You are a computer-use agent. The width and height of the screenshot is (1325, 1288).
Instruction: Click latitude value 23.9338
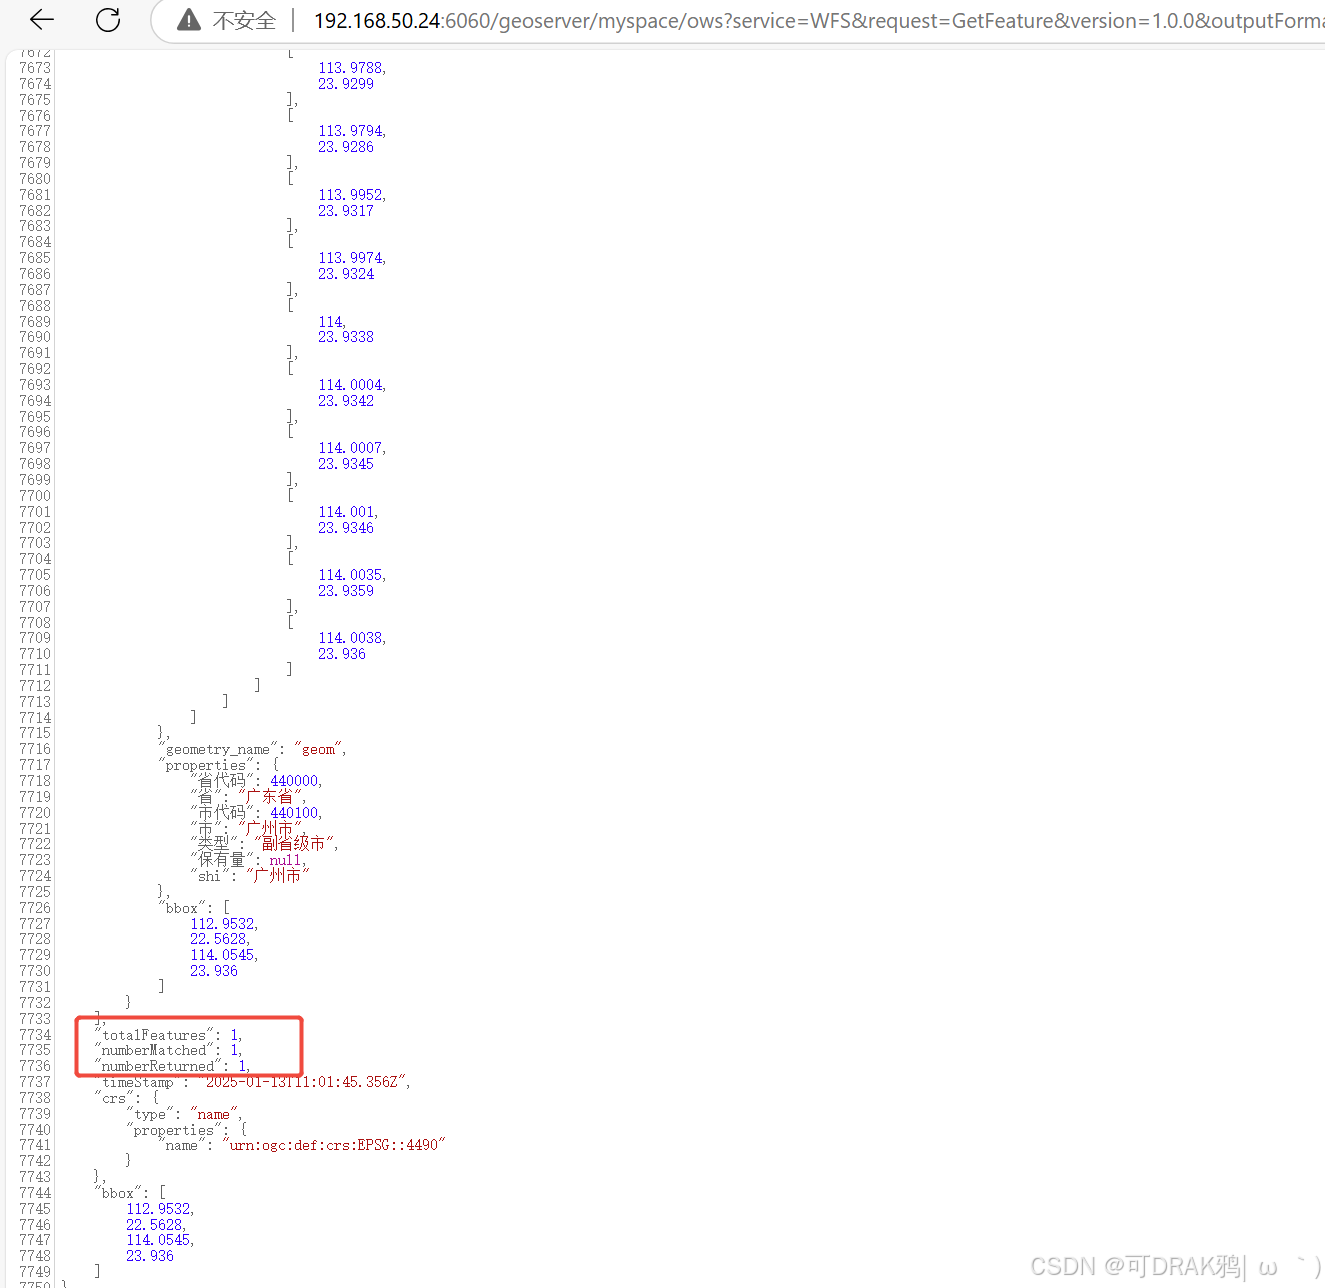click(x=346, y=337)
